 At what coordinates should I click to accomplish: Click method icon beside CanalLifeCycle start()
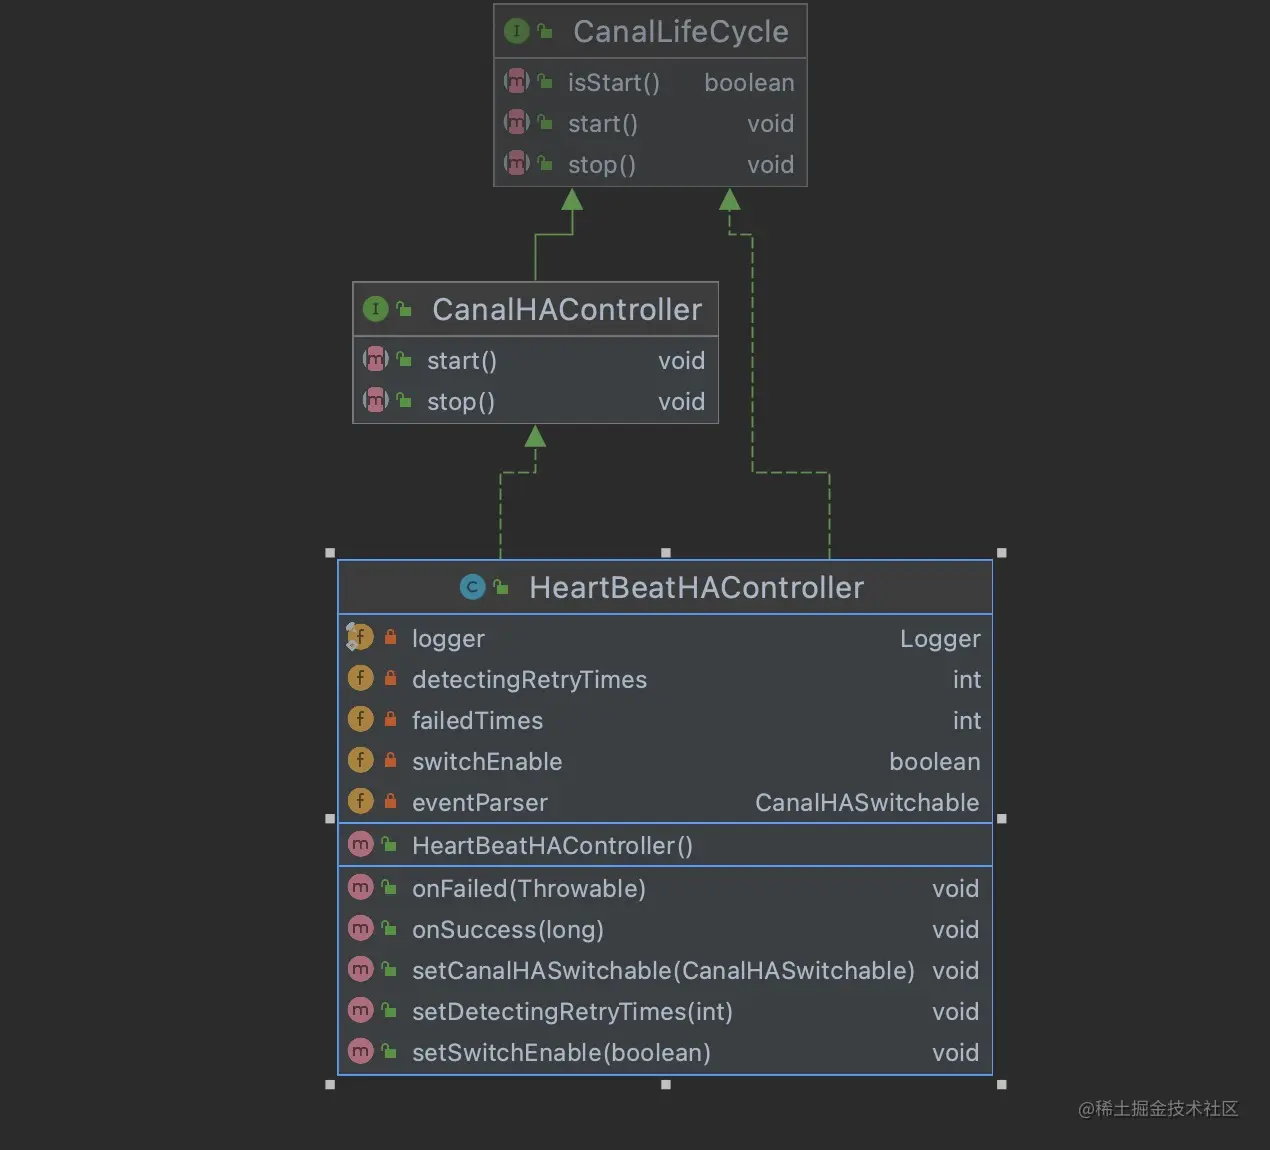516,122
